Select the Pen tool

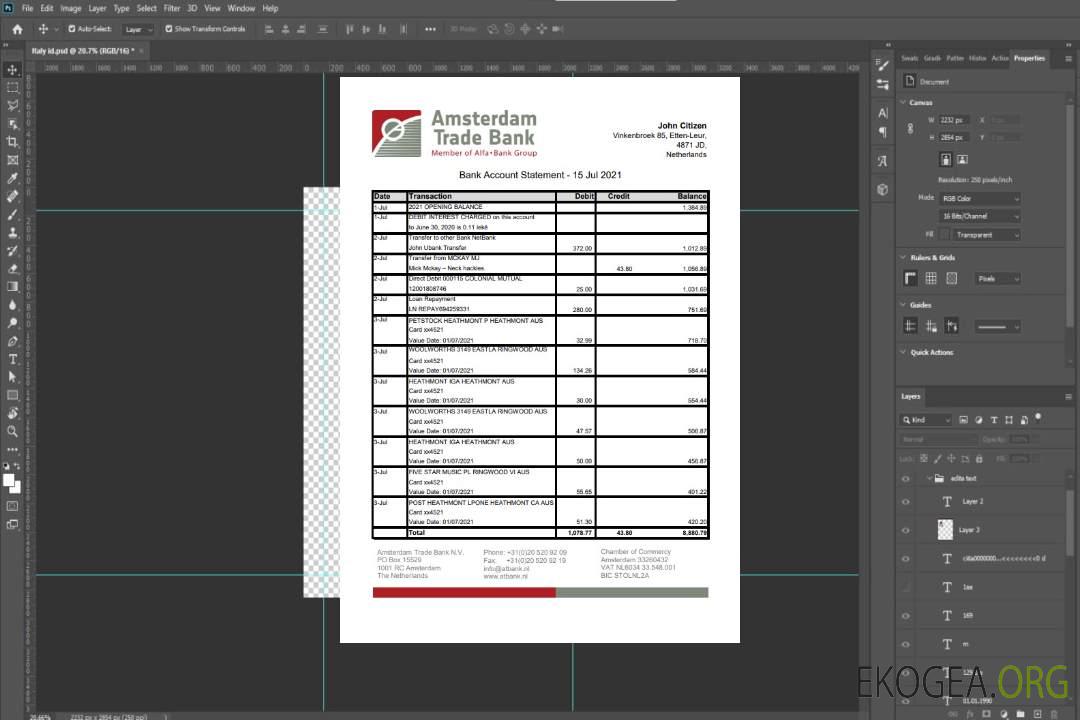pos(12,341)
